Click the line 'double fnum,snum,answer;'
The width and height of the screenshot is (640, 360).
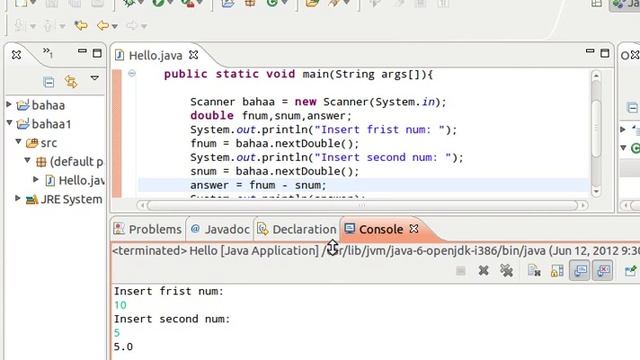[x=271, y=116]
